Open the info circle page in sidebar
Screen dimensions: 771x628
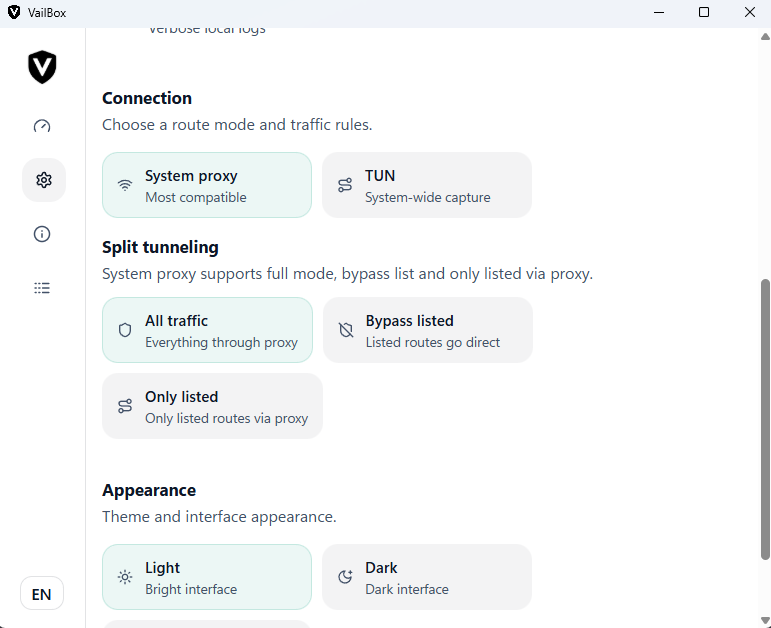click(x=42, y=234)
